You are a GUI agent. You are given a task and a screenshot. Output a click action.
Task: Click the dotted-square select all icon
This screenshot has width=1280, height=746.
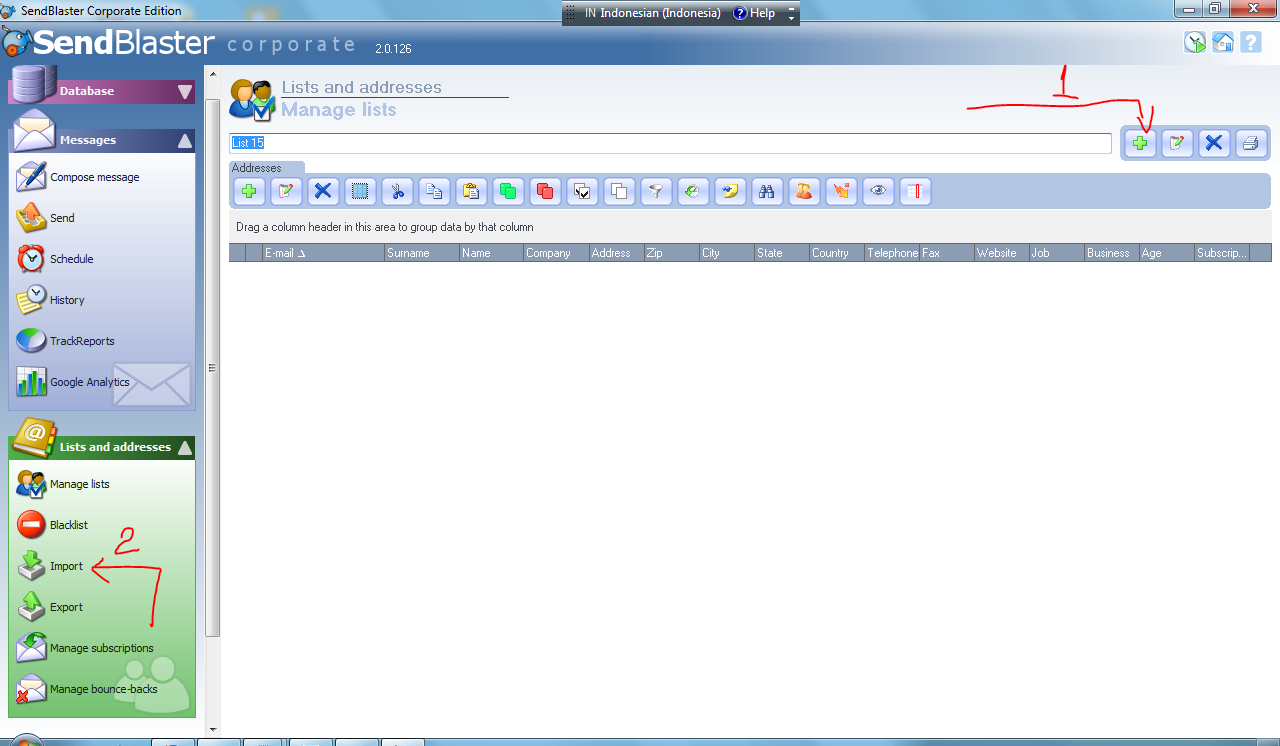[x=360, y=191]
